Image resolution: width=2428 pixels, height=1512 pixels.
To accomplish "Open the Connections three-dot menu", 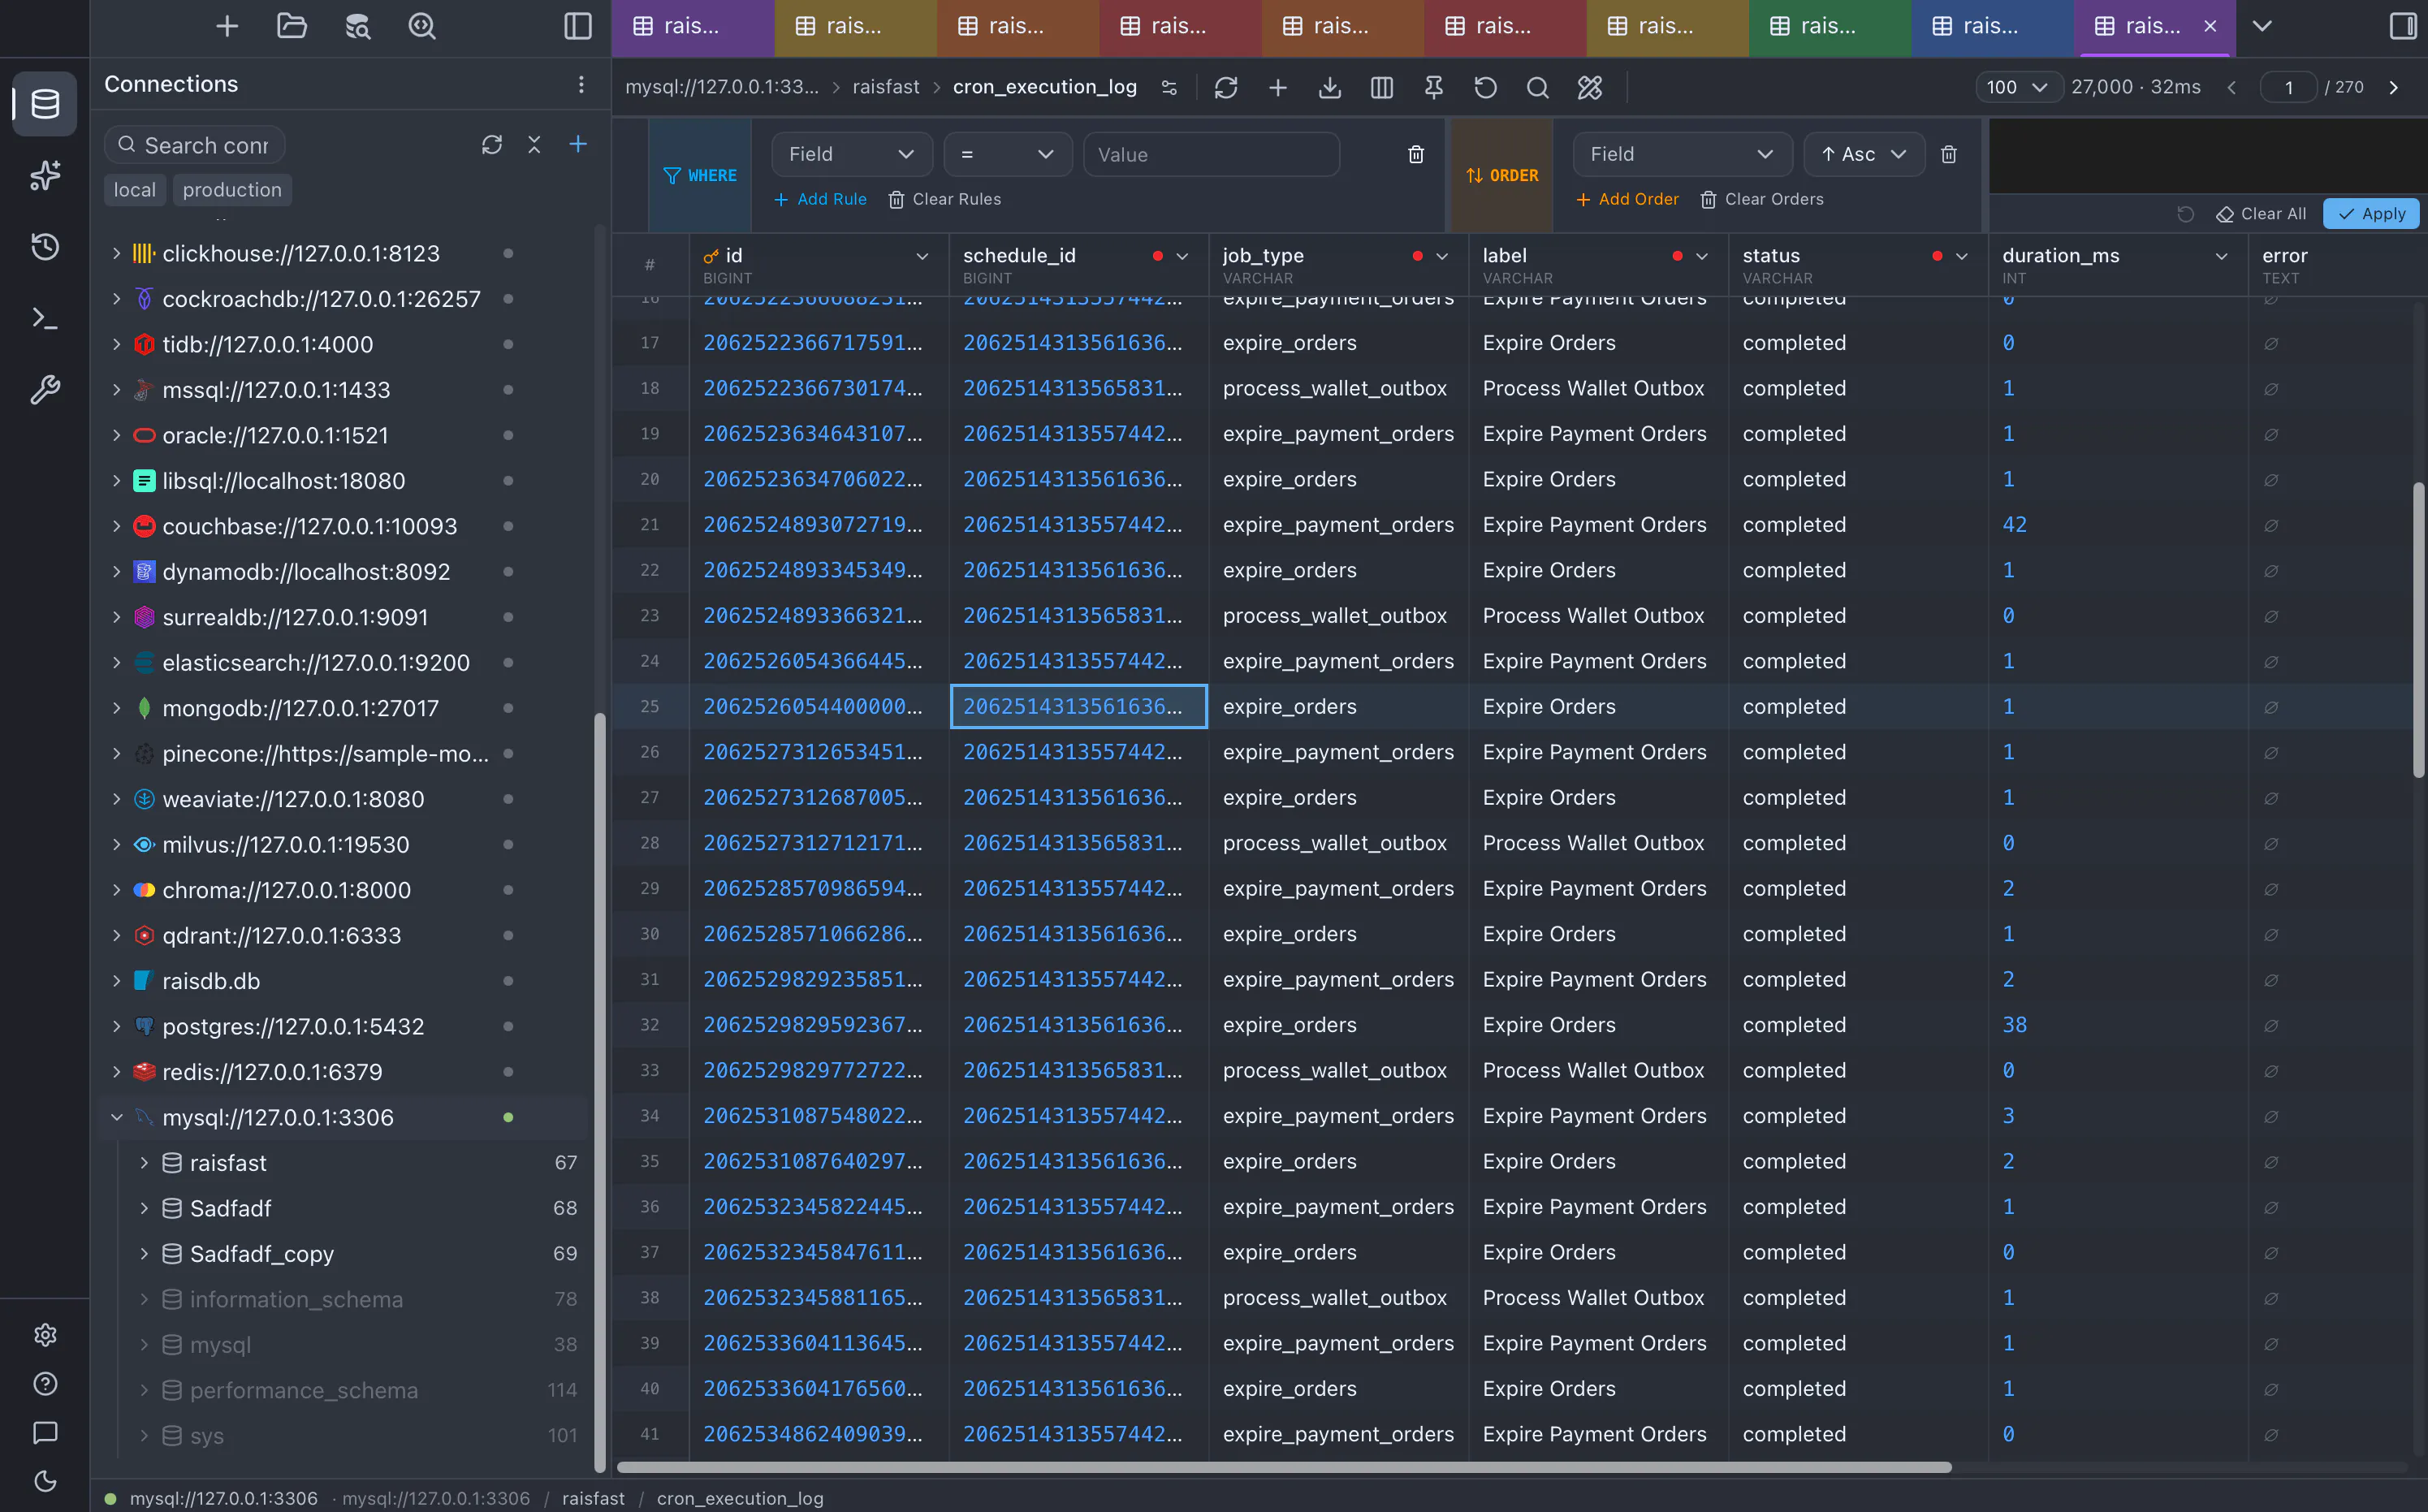I will pos(581,84).
